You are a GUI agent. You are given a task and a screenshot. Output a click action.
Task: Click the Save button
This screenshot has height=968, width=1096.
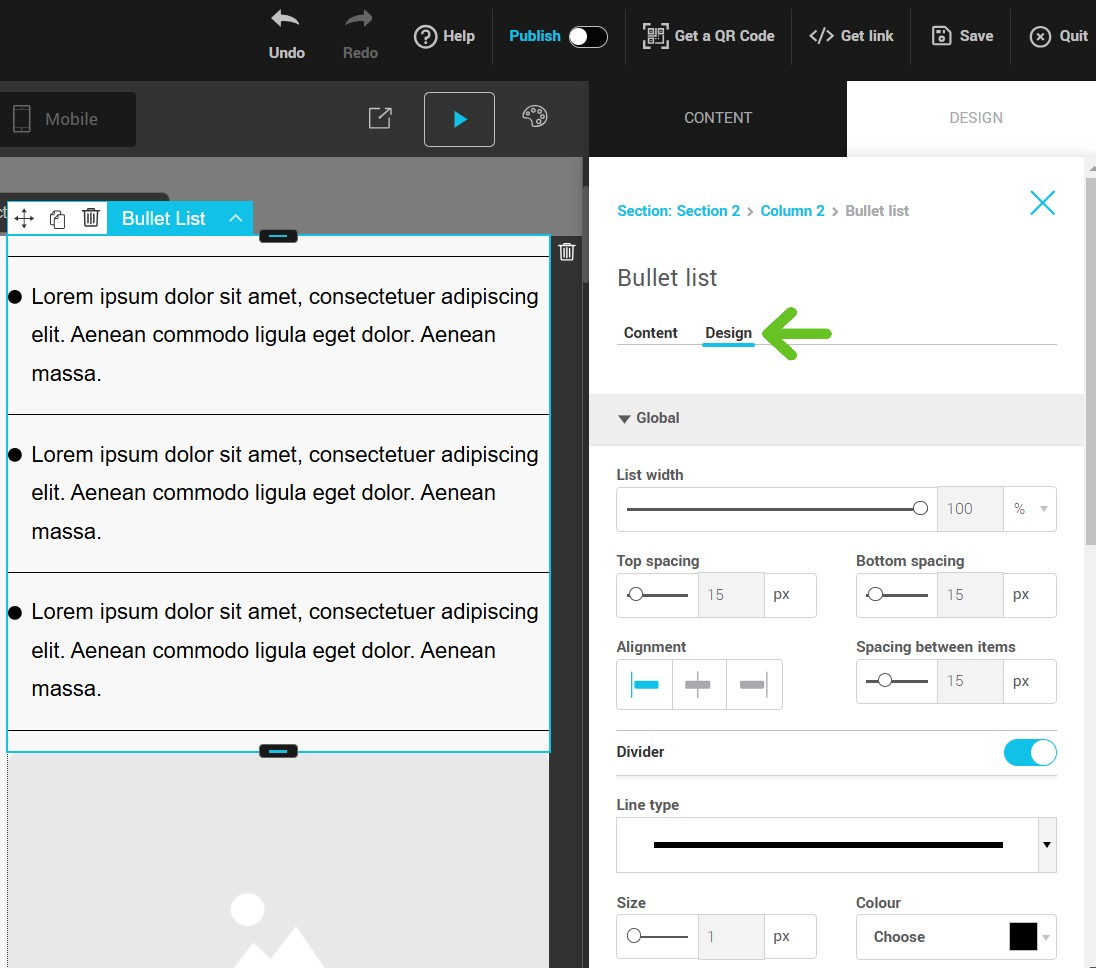961,35
